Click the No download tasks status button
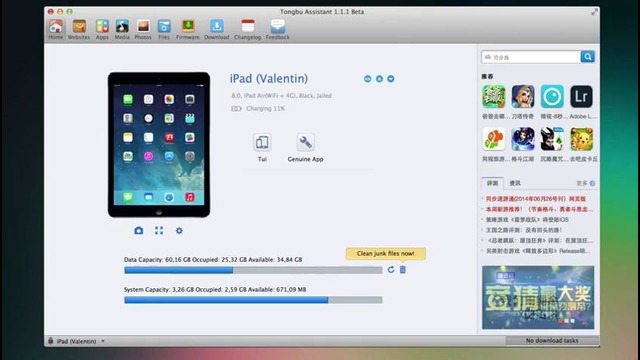Viewport: 640px width, 360px height. (552, 340)
